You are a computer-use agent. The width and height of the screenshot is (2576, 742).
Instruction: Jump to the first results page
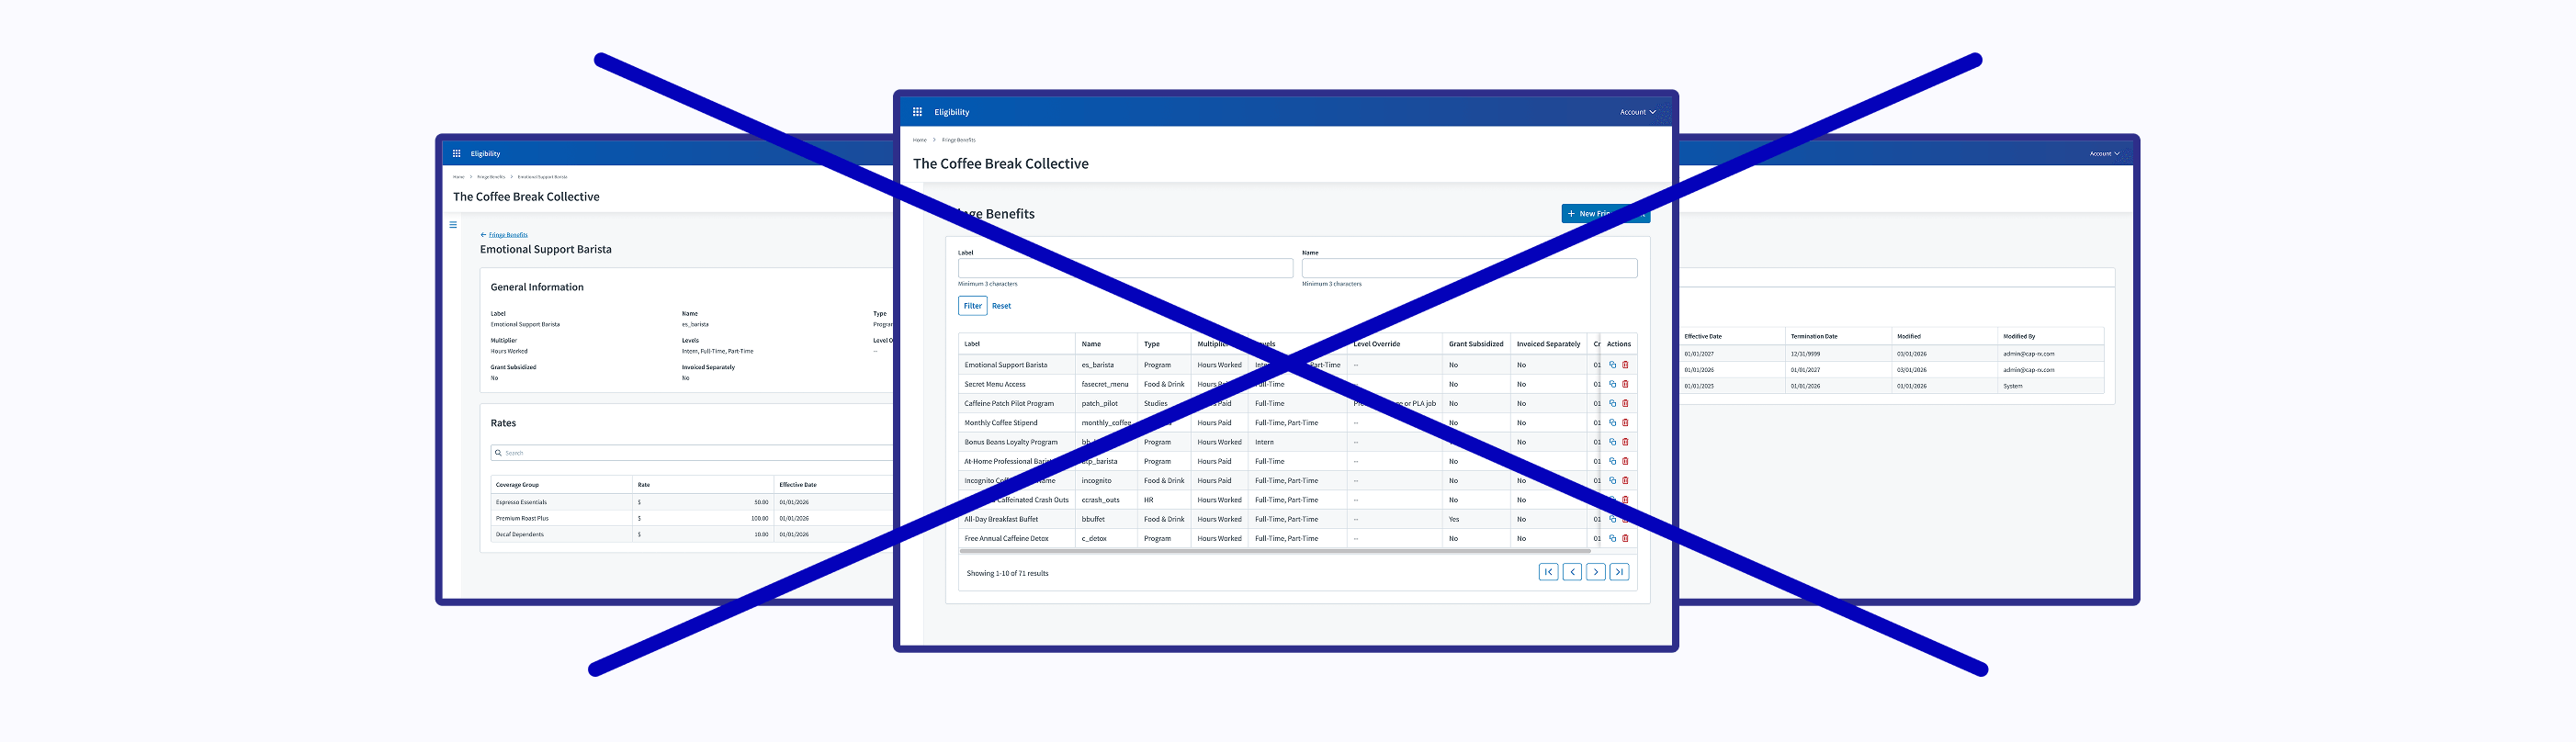pos(1548,572)
